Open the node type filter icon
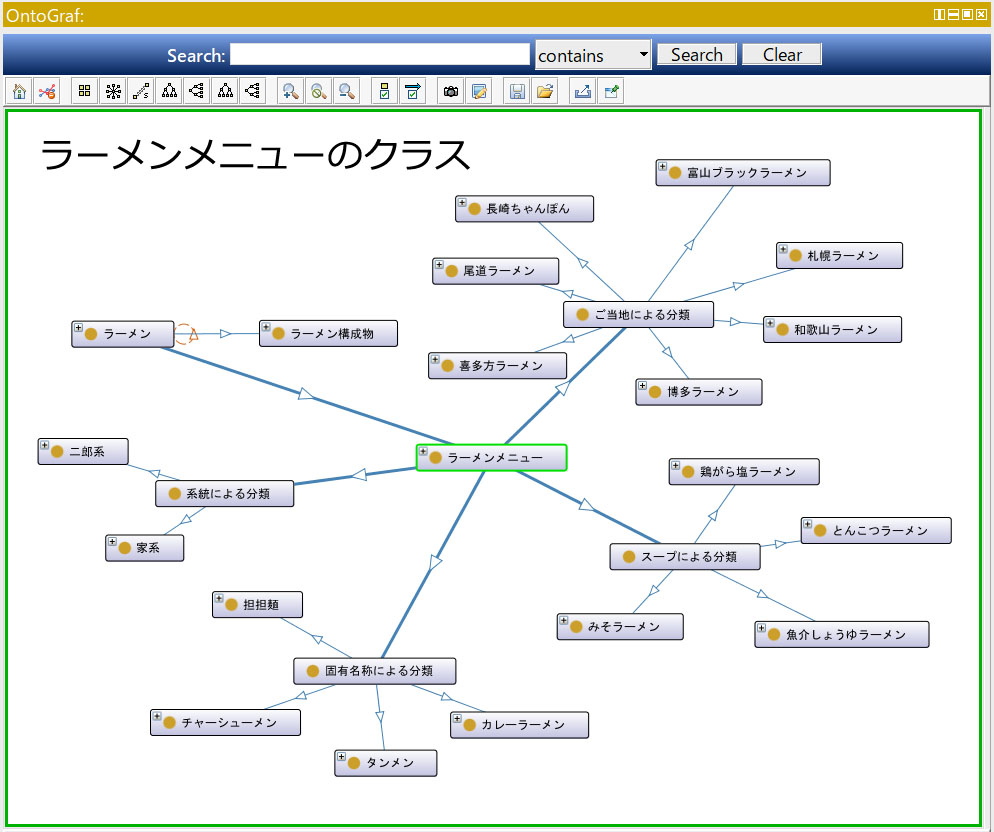 coord(384,91)
